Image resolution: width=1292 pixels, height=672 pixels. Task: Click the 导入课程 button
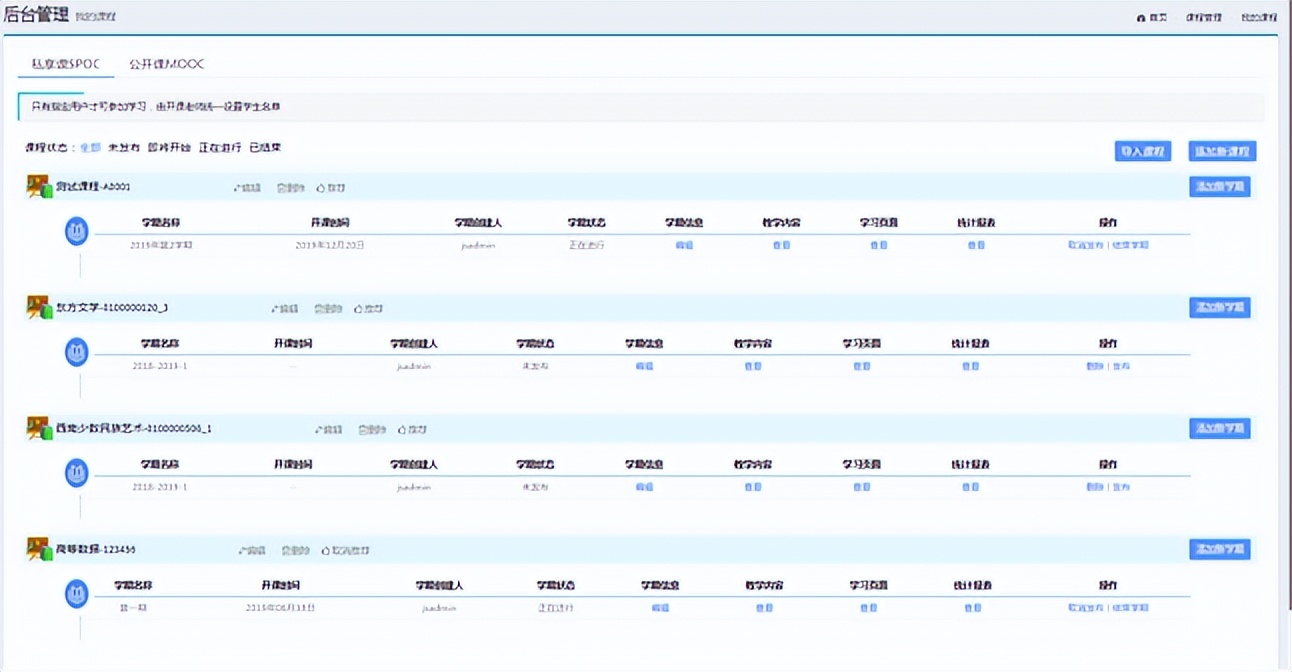point(1142,152)
